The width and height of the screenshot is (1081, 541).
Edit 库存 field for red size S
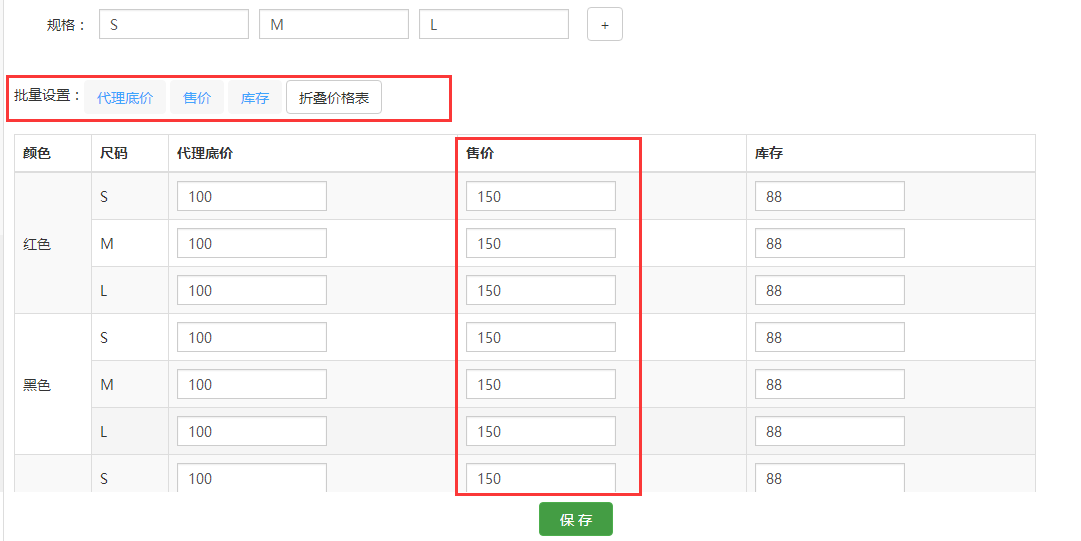pyautogui.click(x=829, y=197)
